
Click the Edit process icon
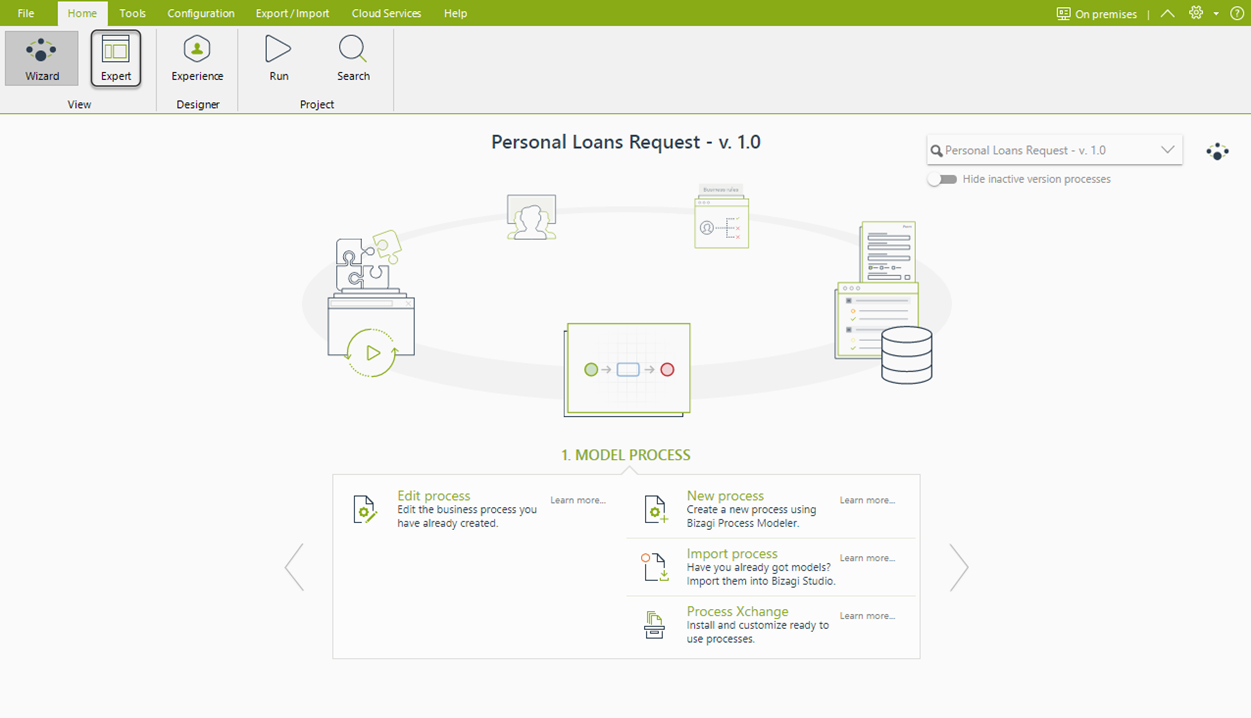[x=365, y=510]
